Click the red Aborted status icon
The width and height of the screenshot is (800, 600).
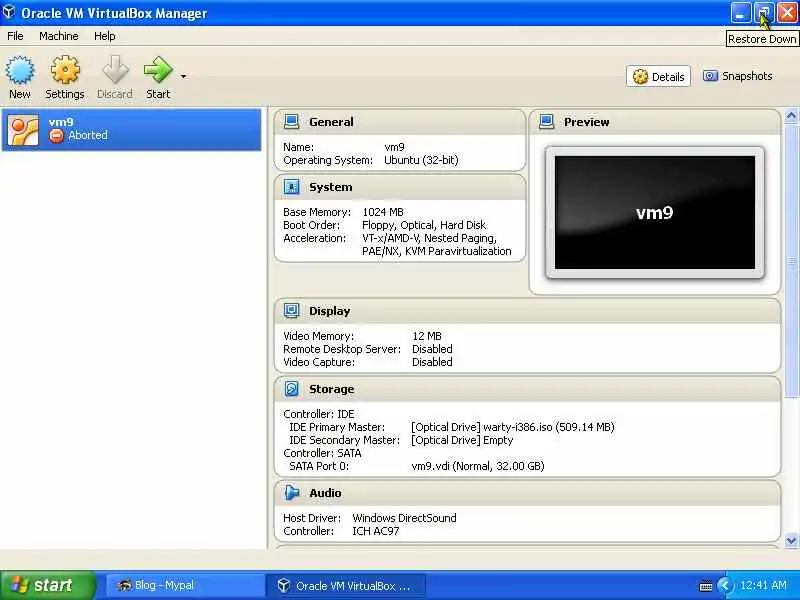coord(56,136)
